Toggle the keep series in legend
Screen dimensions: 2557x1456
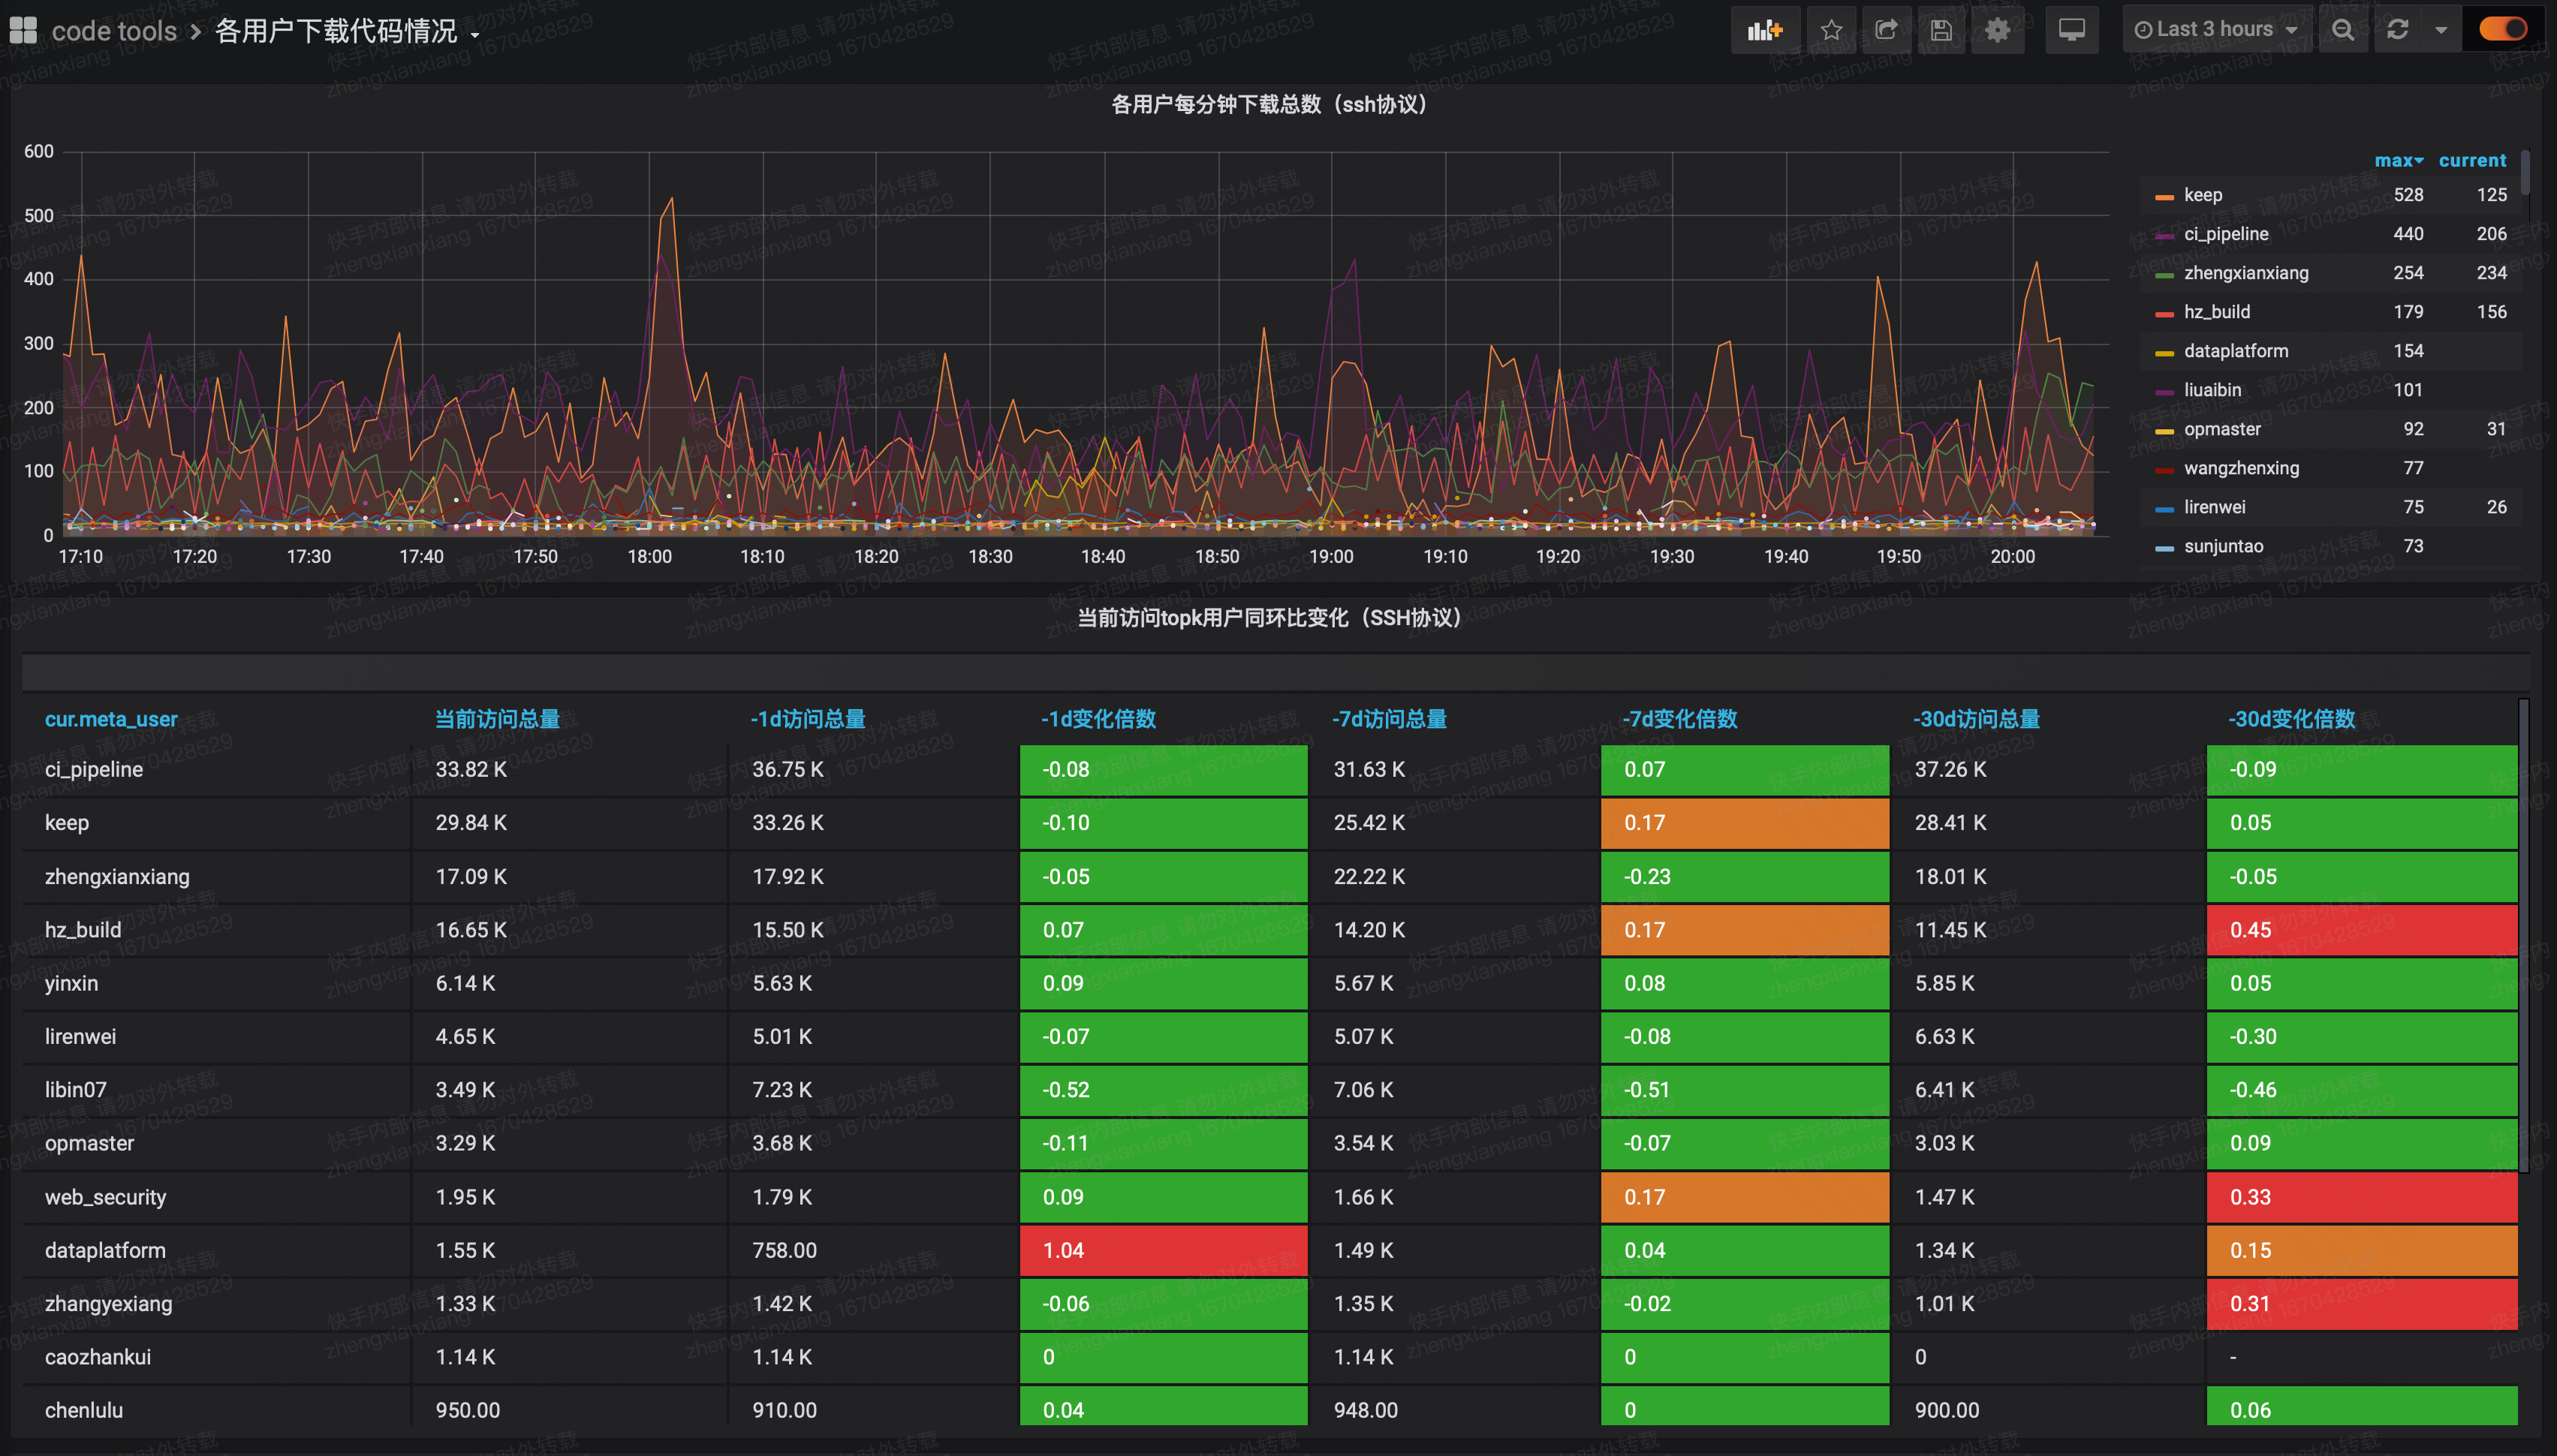pos(2202,195)
